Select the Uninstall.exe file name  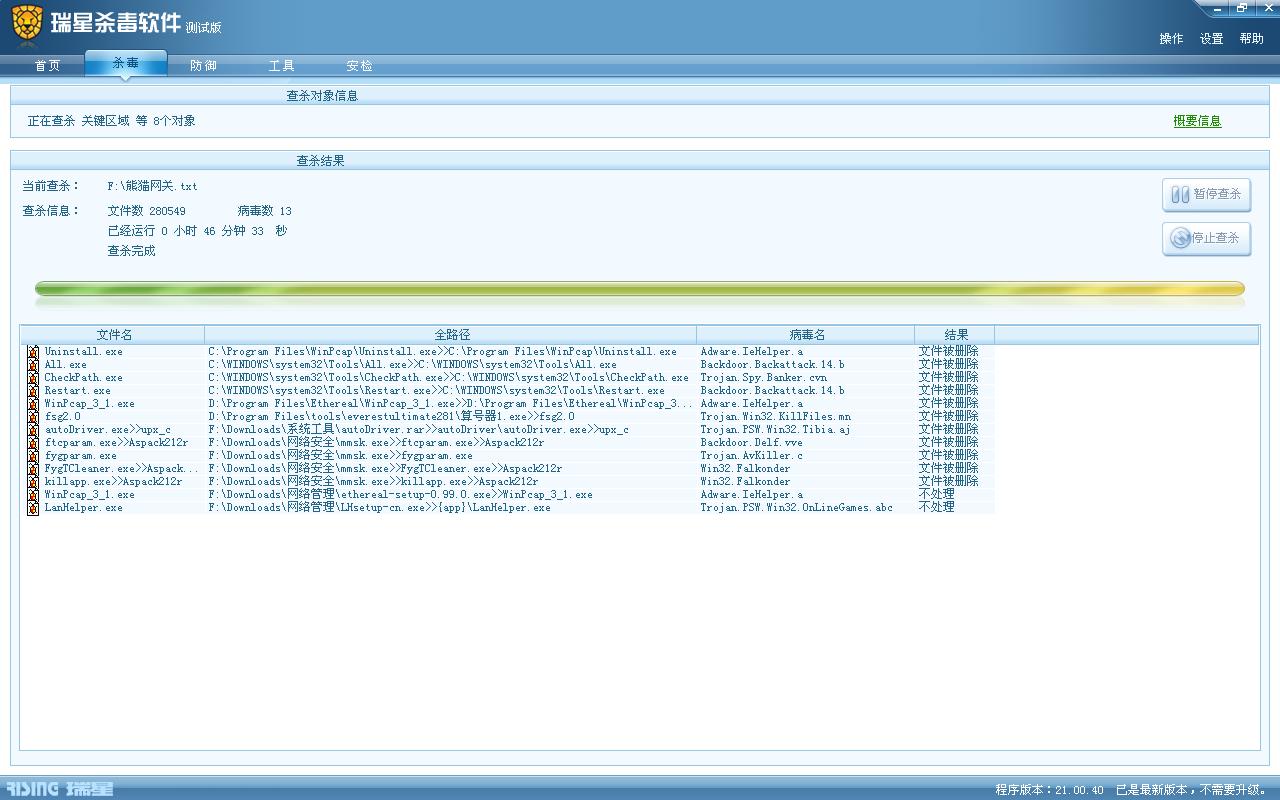click(83, 352)
